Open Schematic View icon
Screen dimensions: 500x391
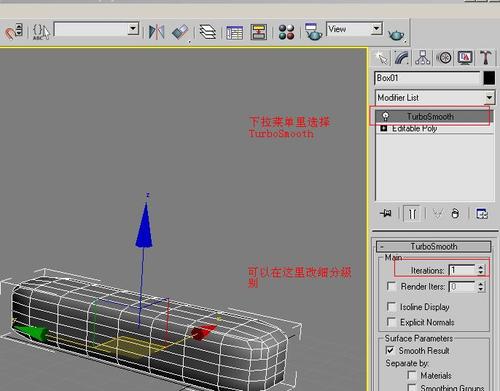[x=259, y=32]
